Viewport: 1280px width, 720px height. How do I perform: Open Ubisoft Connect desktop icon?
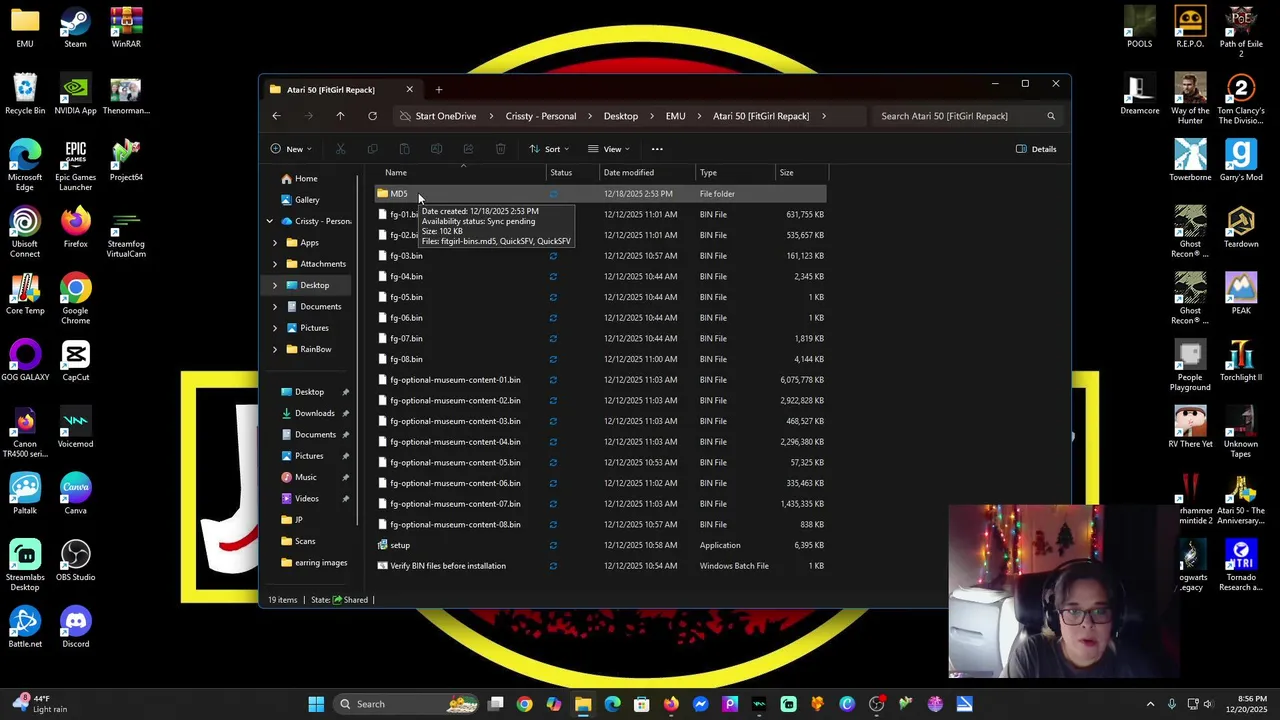[25, 232]
